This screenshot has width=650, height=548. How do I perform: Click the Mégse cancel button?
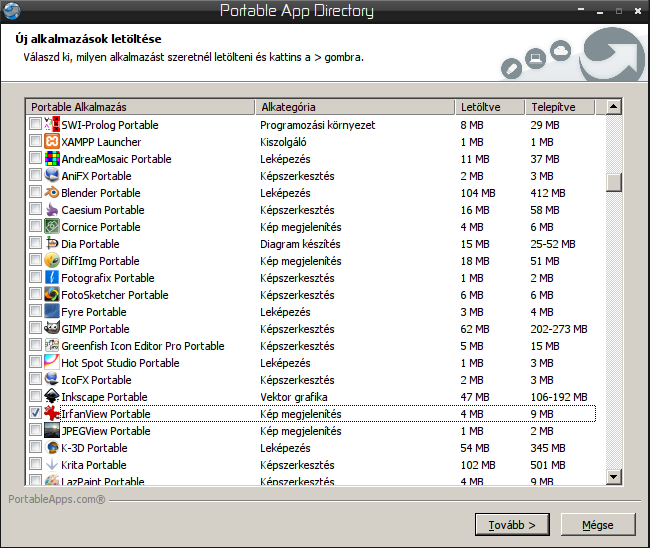pos(598,525)
